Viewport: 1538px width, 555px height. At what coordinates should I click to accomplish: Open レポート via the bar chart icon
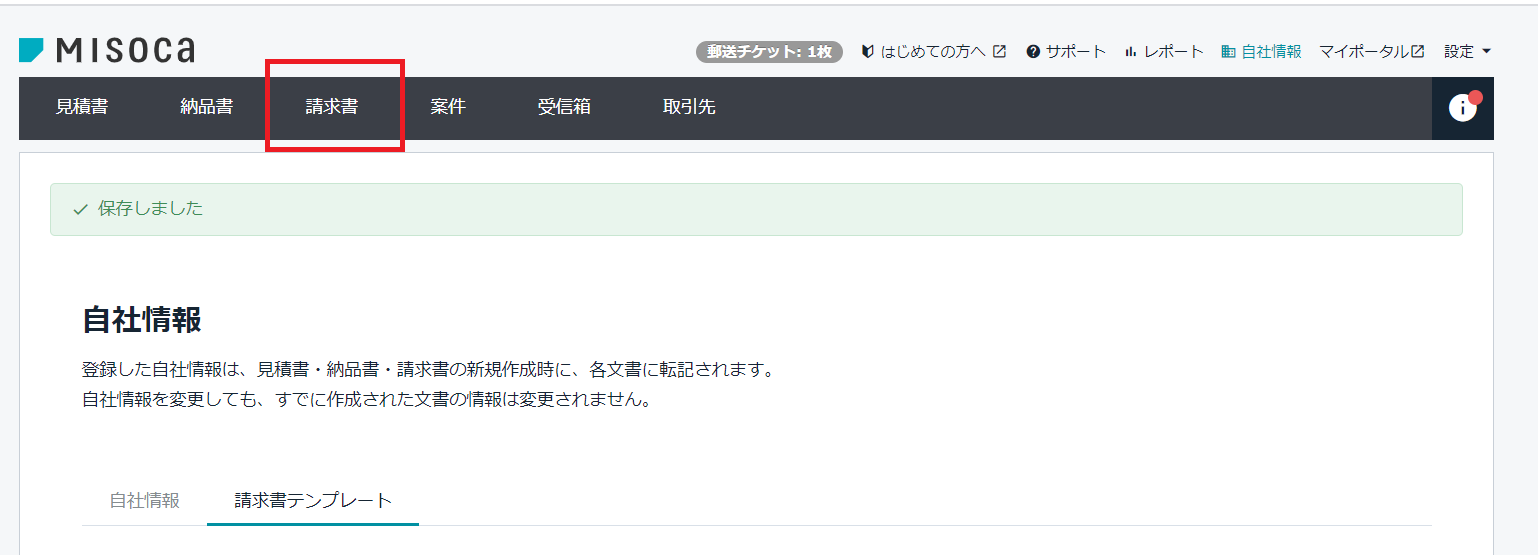pyautogui.click(x=1131, y=52)
